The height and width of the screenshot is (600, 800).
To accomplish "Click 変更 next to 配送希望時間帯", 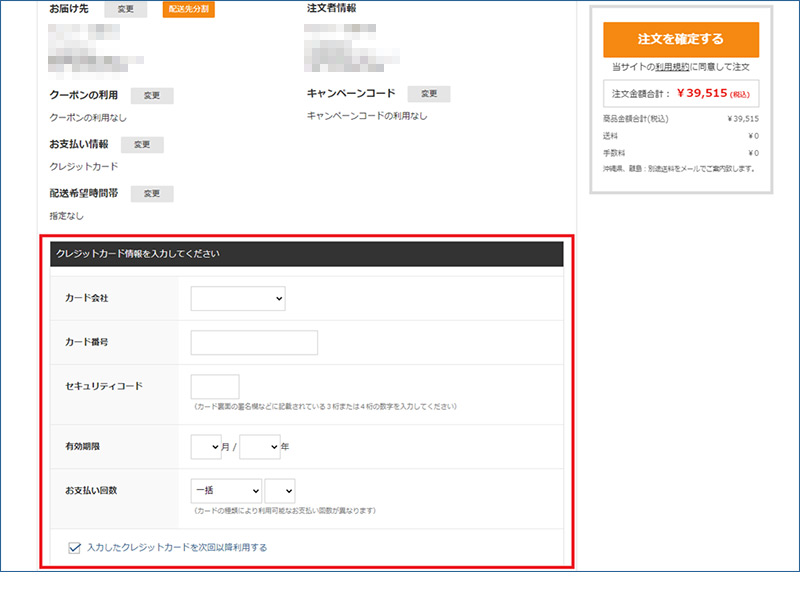I will point(152,193).
